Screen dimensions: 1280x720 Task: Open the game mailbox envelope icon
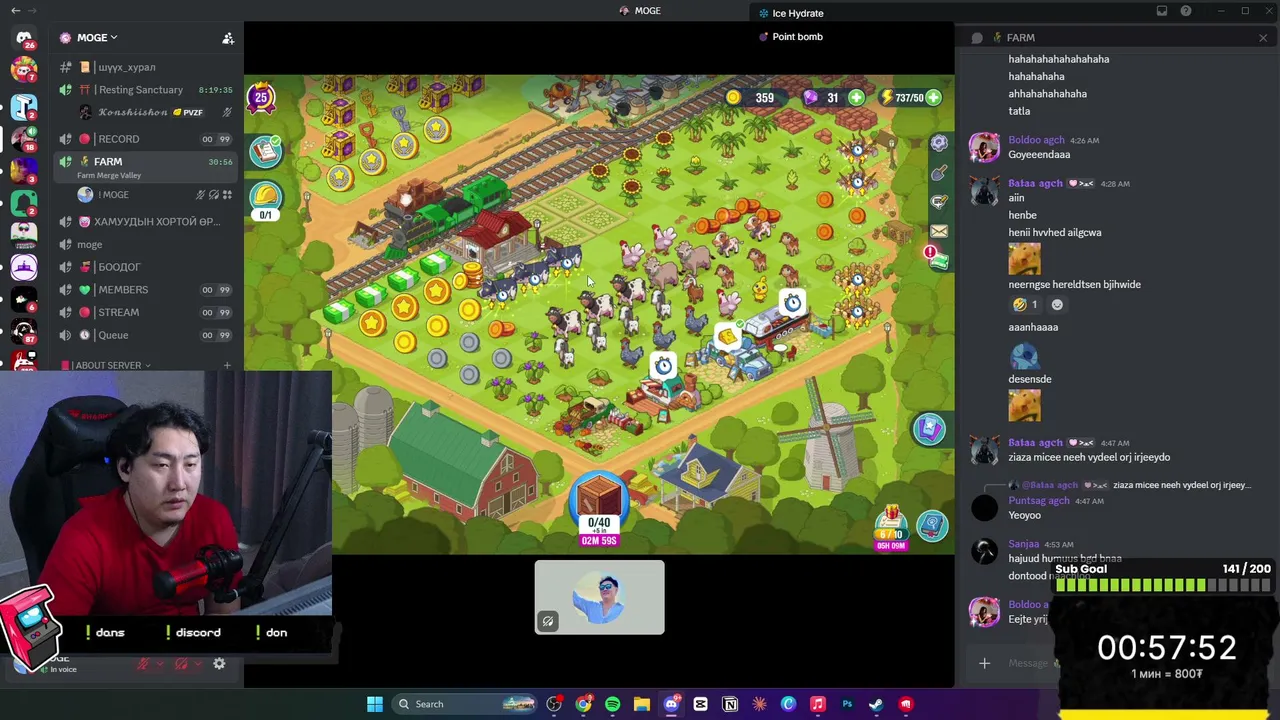point(939,231)
